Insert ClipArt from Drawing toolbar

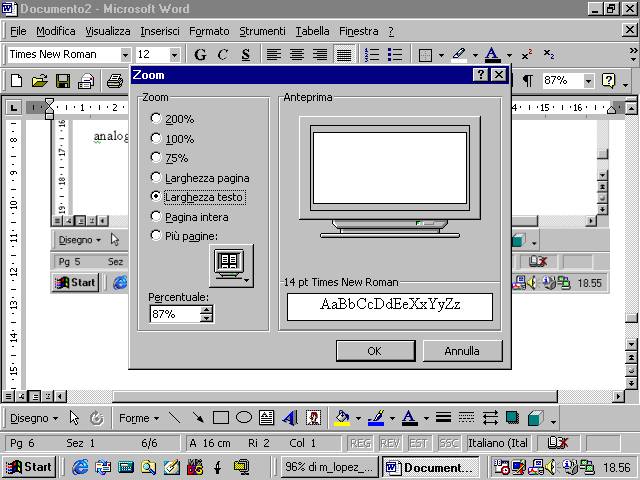[x=313, y=418]
